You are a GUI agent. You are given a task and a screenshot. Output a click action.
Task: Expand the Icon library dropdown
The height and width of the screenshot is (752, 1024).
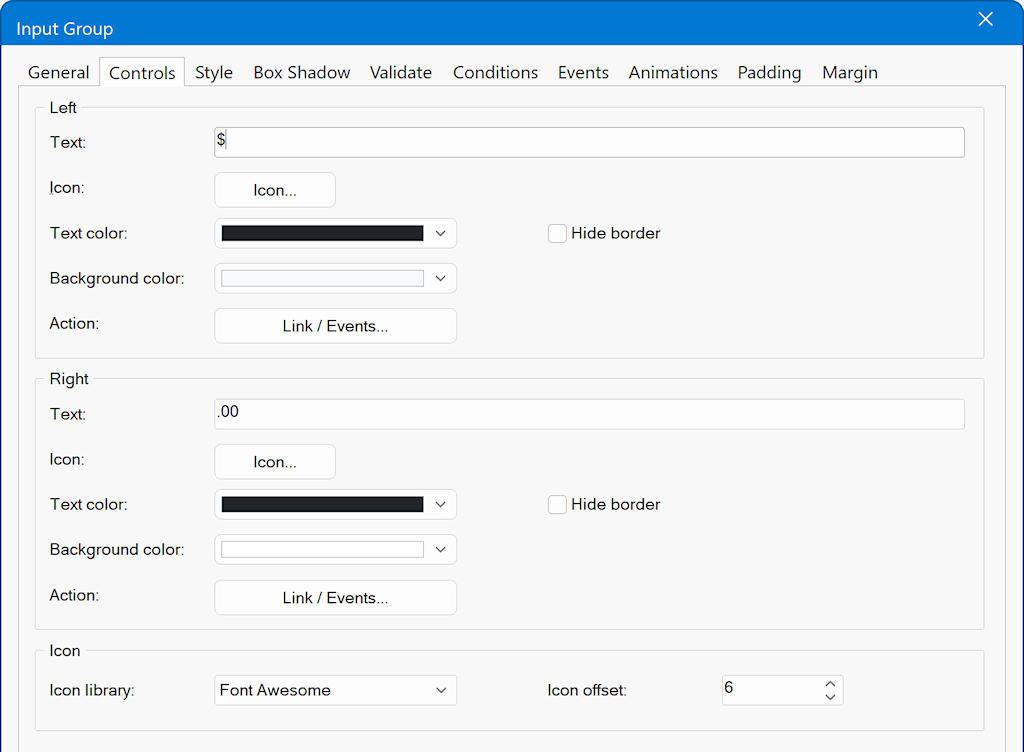(x=440, y=690)
